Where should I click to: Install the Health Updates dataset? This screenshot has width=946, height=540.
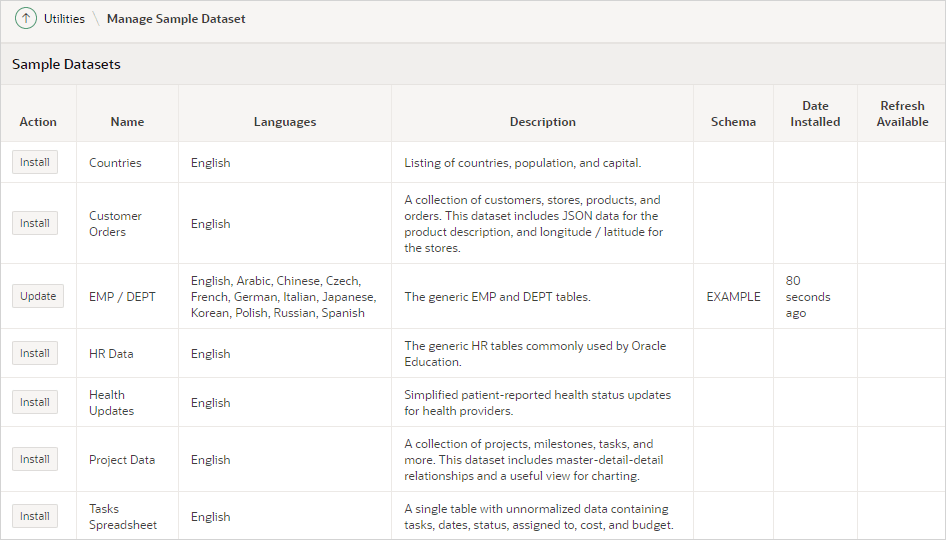pyautogui.click(x=35, y=402)
